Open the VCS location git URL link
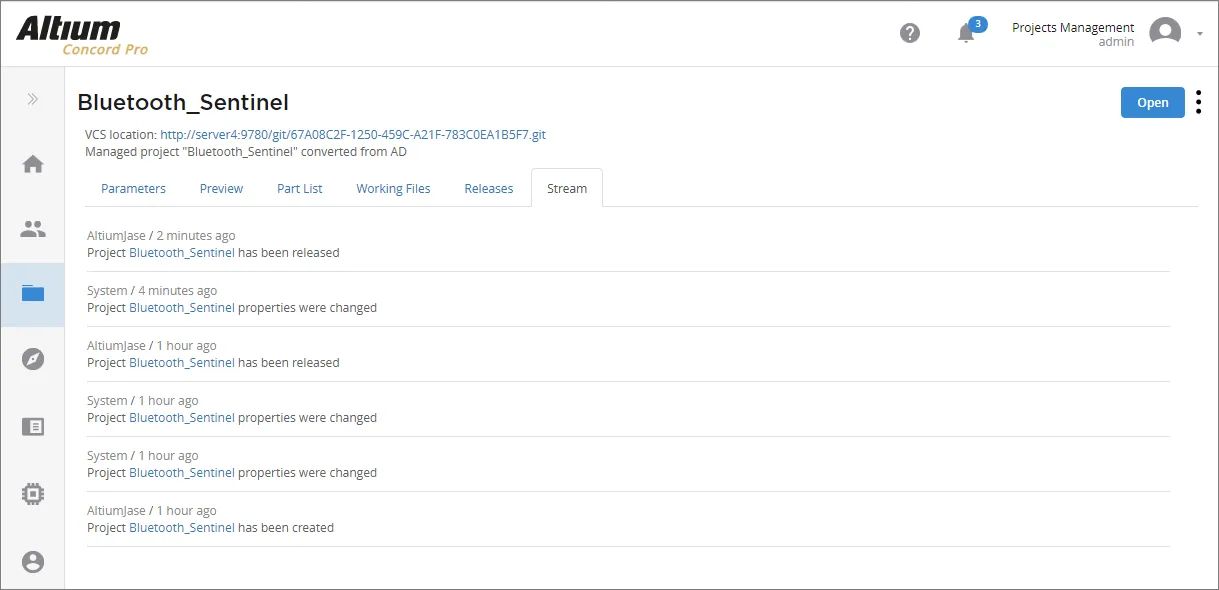Image resolution: width=1219 pixels, height=590 pixels. point(353,134)
